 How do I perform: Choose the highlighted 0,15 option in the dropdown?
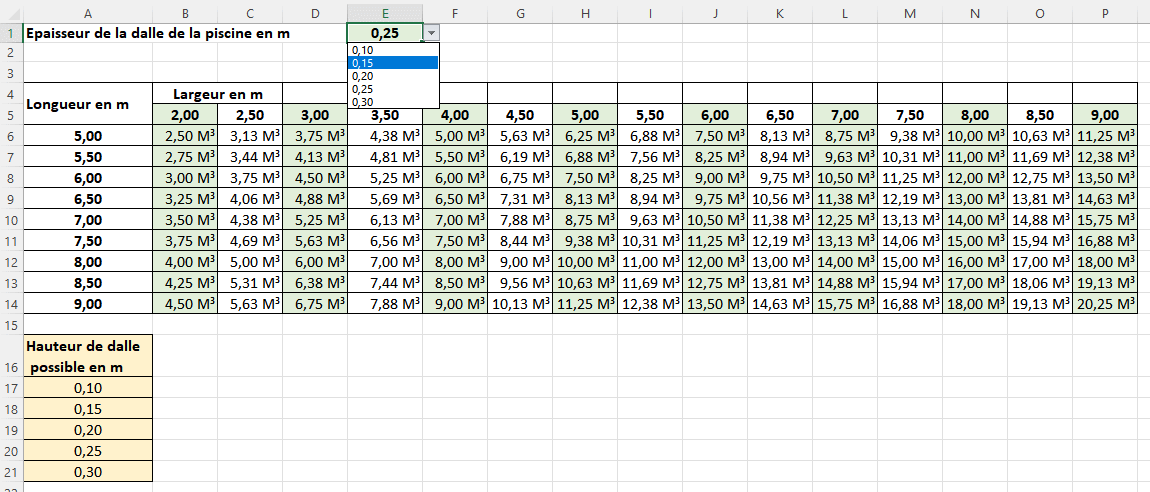point(391,63)
